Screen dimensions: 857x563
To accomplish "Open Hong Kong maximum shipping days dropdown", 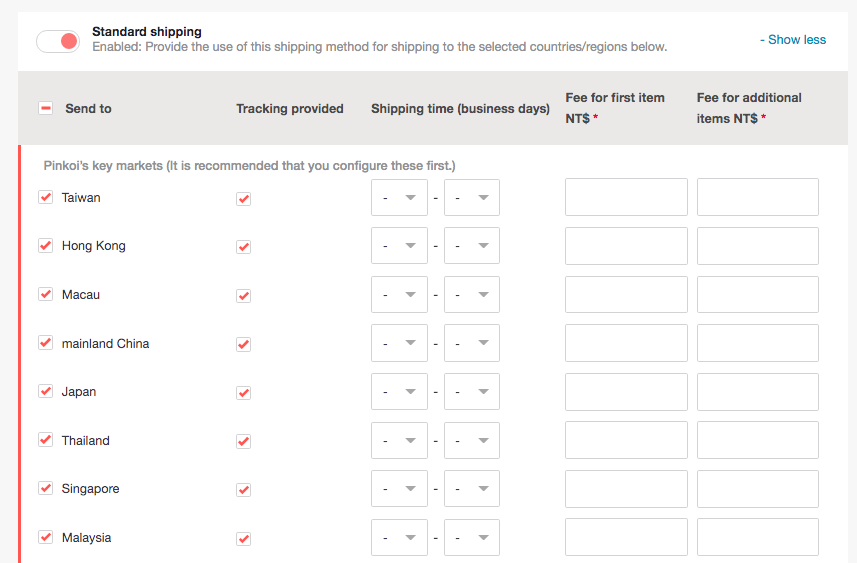I will 472,246.
